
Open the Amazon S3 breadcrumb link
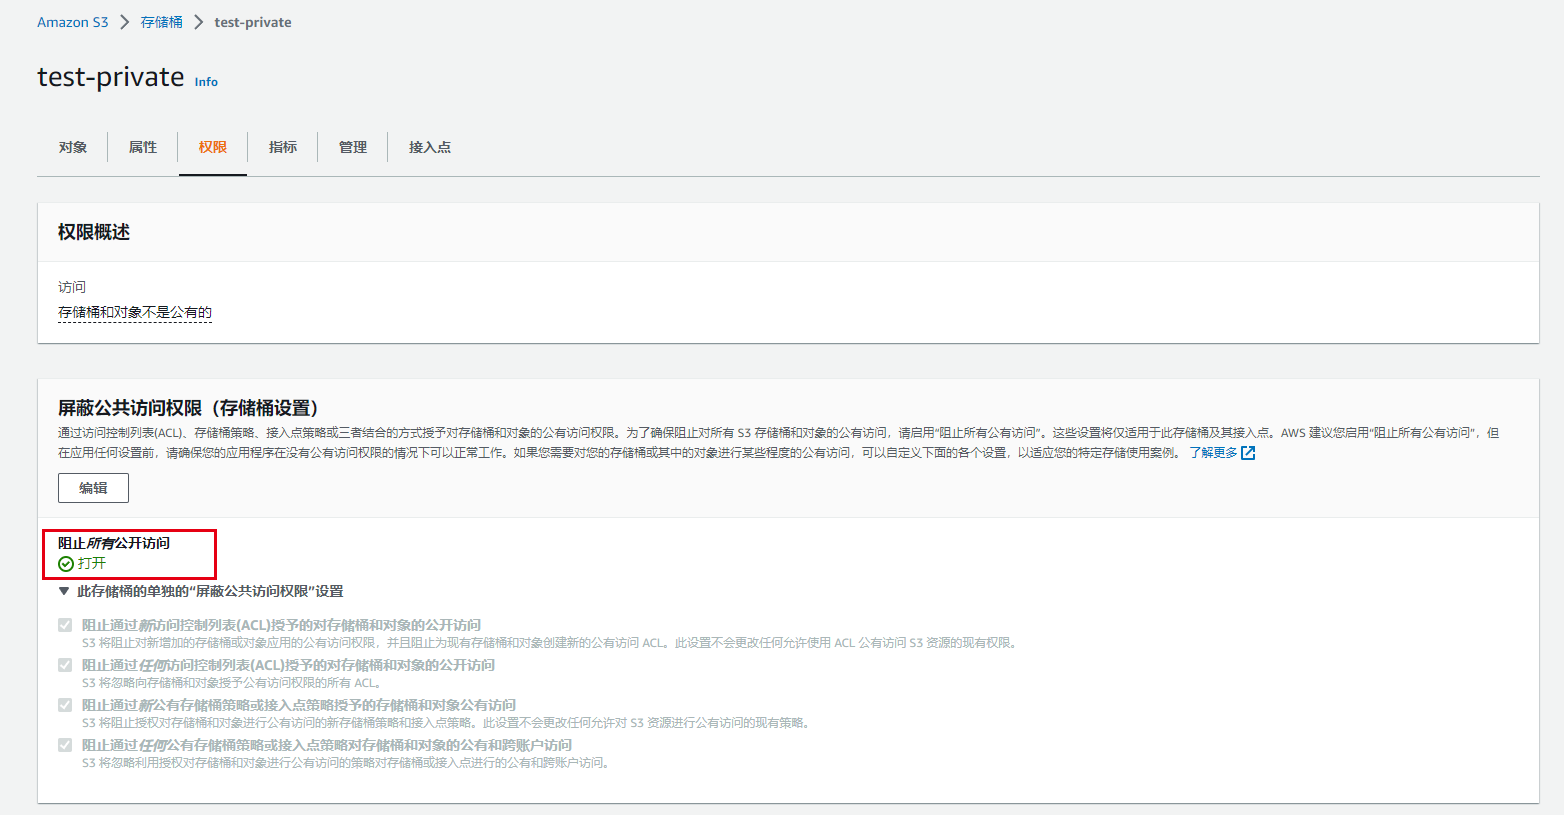coord(72,22)
